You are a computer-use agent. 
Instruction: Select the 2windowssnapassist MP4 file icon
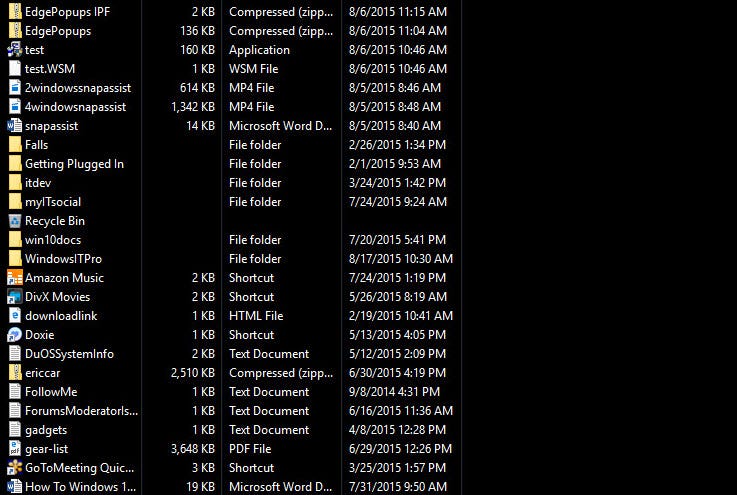point(14,88)
